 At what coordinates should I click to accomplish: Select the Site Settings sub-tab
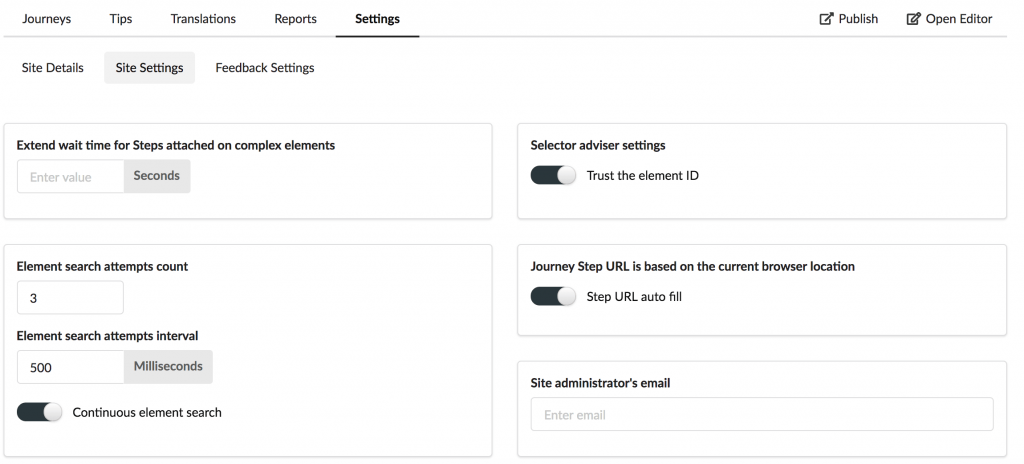coord(150,68)
